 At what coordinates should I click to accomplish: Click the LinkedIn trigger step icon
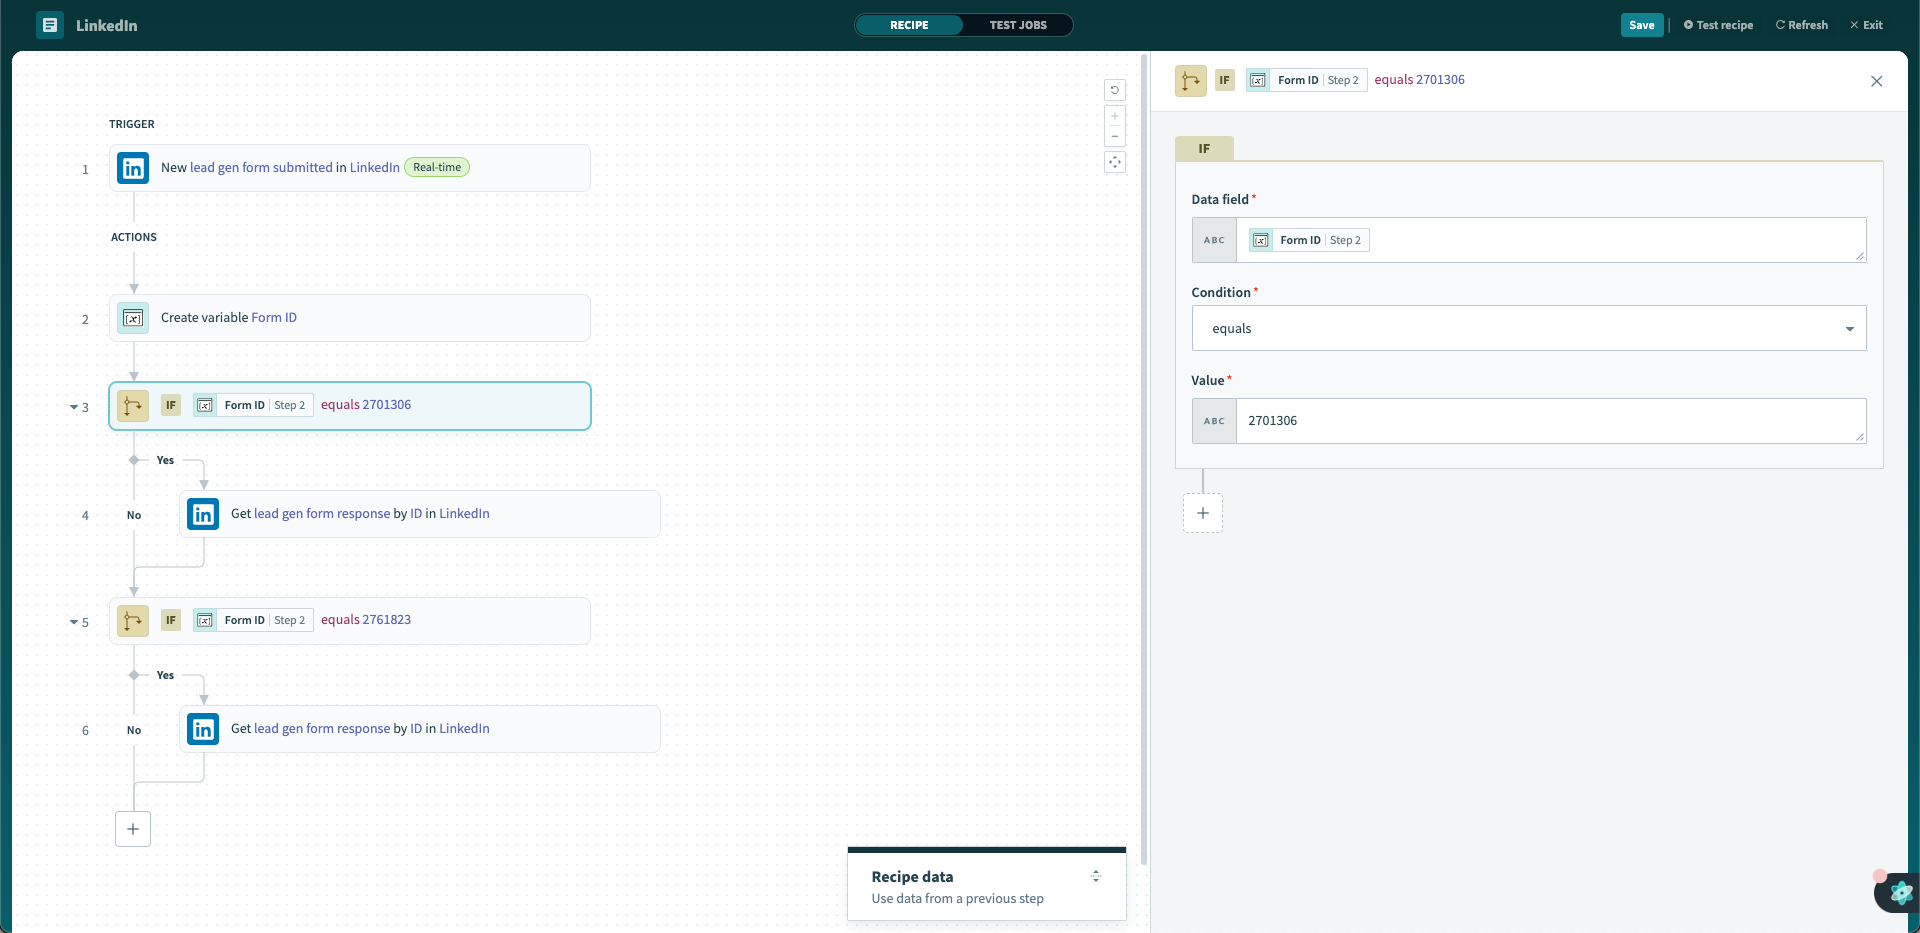coord(133,168)
